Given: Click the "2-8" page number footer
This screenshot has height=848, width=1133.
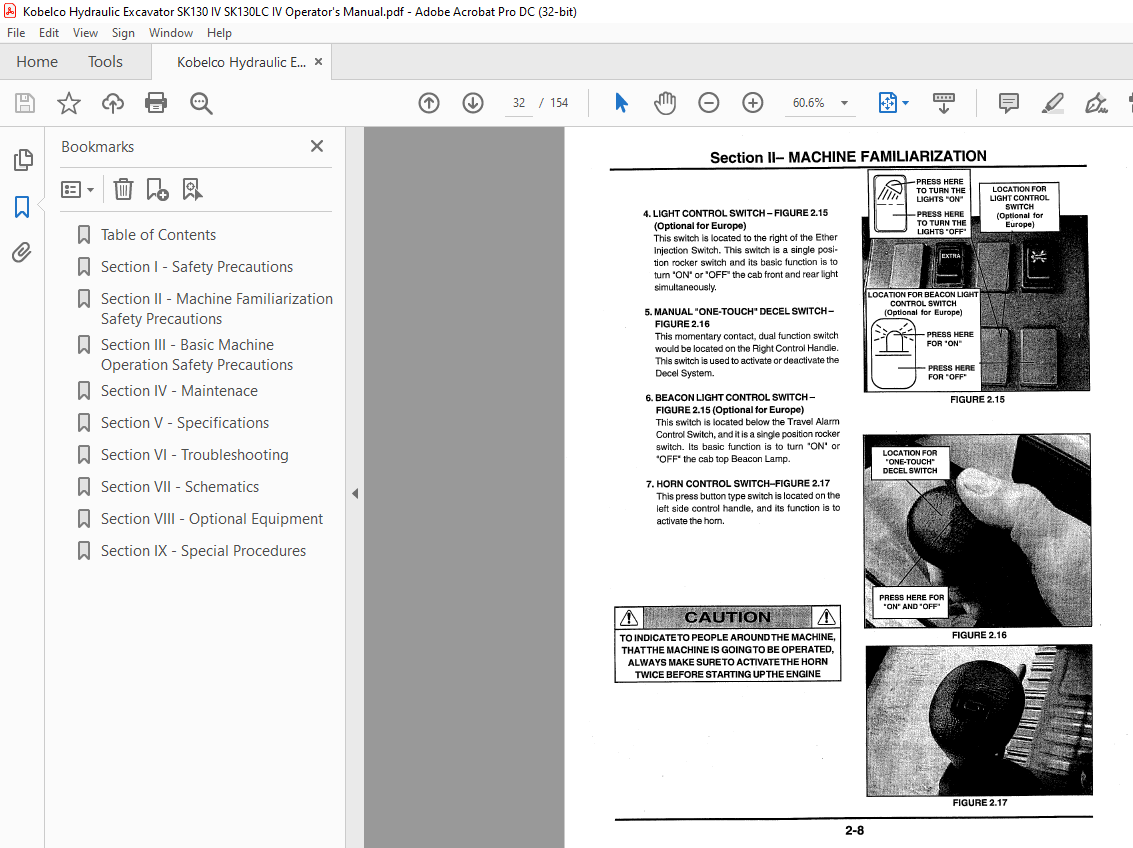Looking at the screenshot, I should pyautogui.click(x=854, y=831).
